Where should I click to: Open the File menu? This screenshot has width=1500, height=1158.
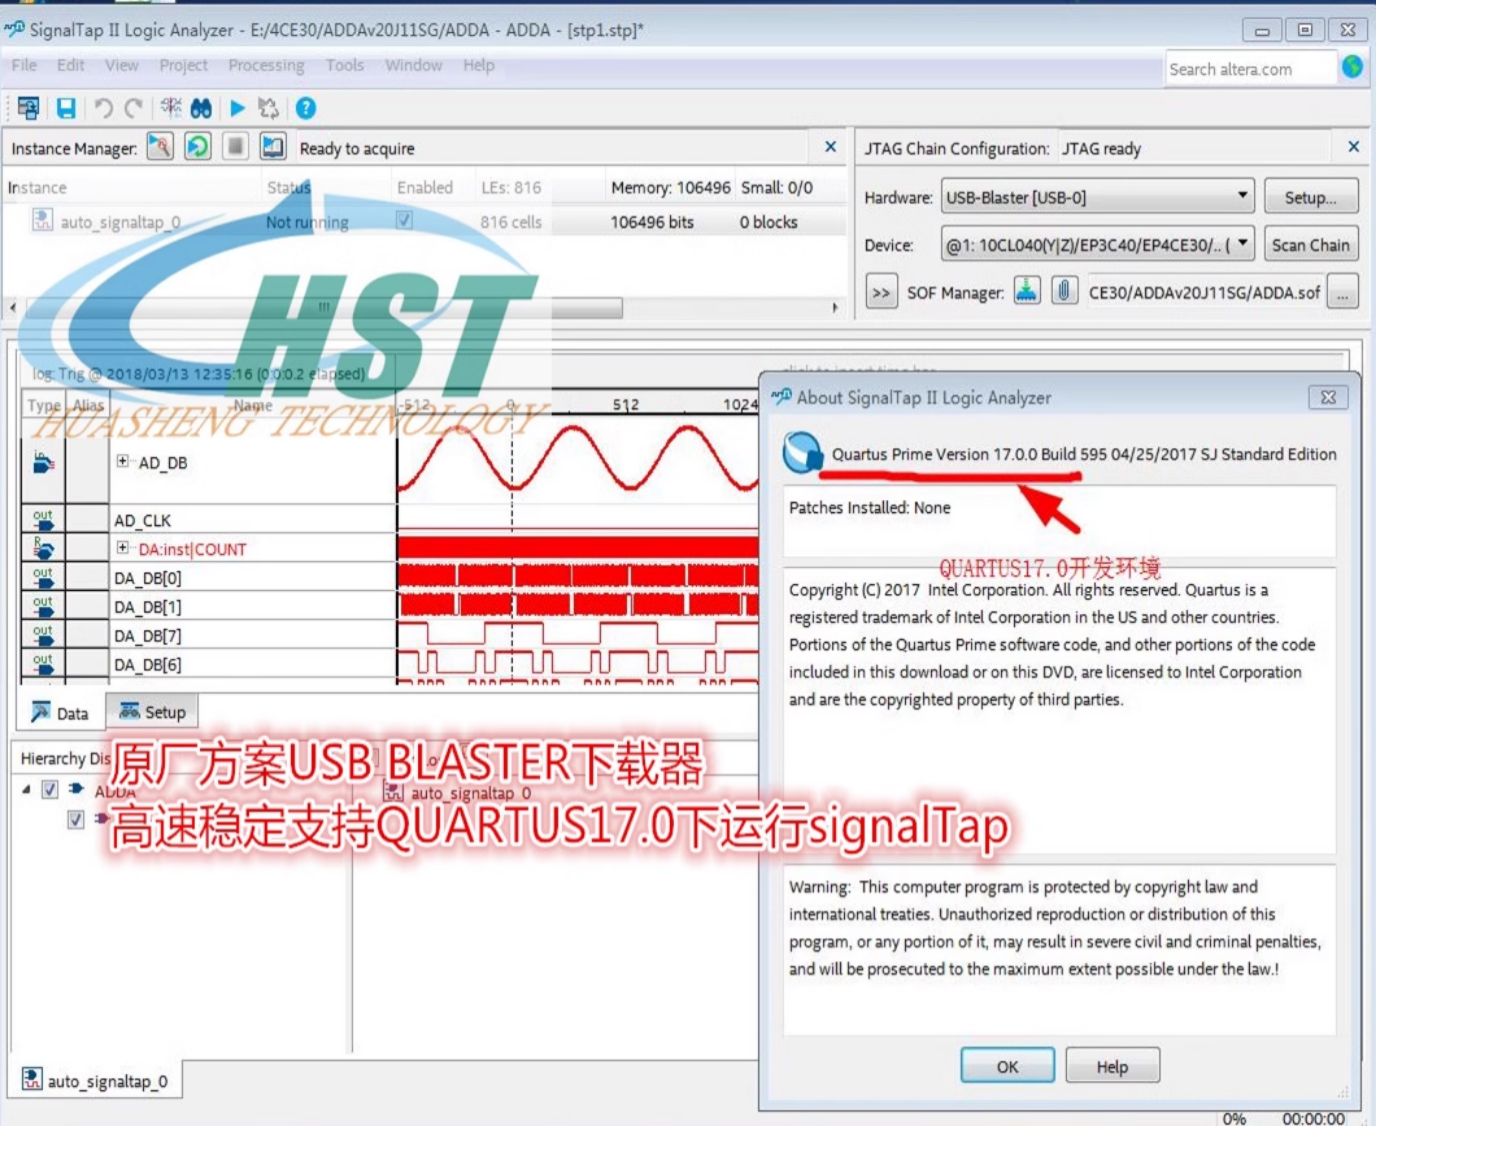point(24,65)
